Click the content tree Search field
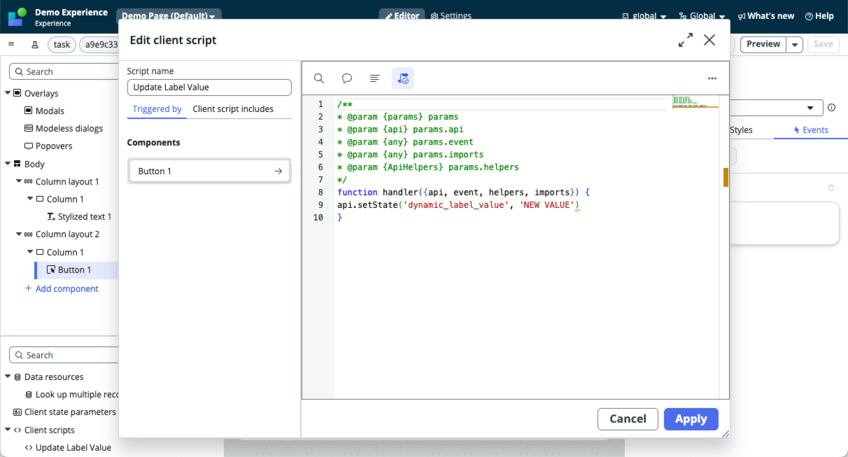 point(64,71)
